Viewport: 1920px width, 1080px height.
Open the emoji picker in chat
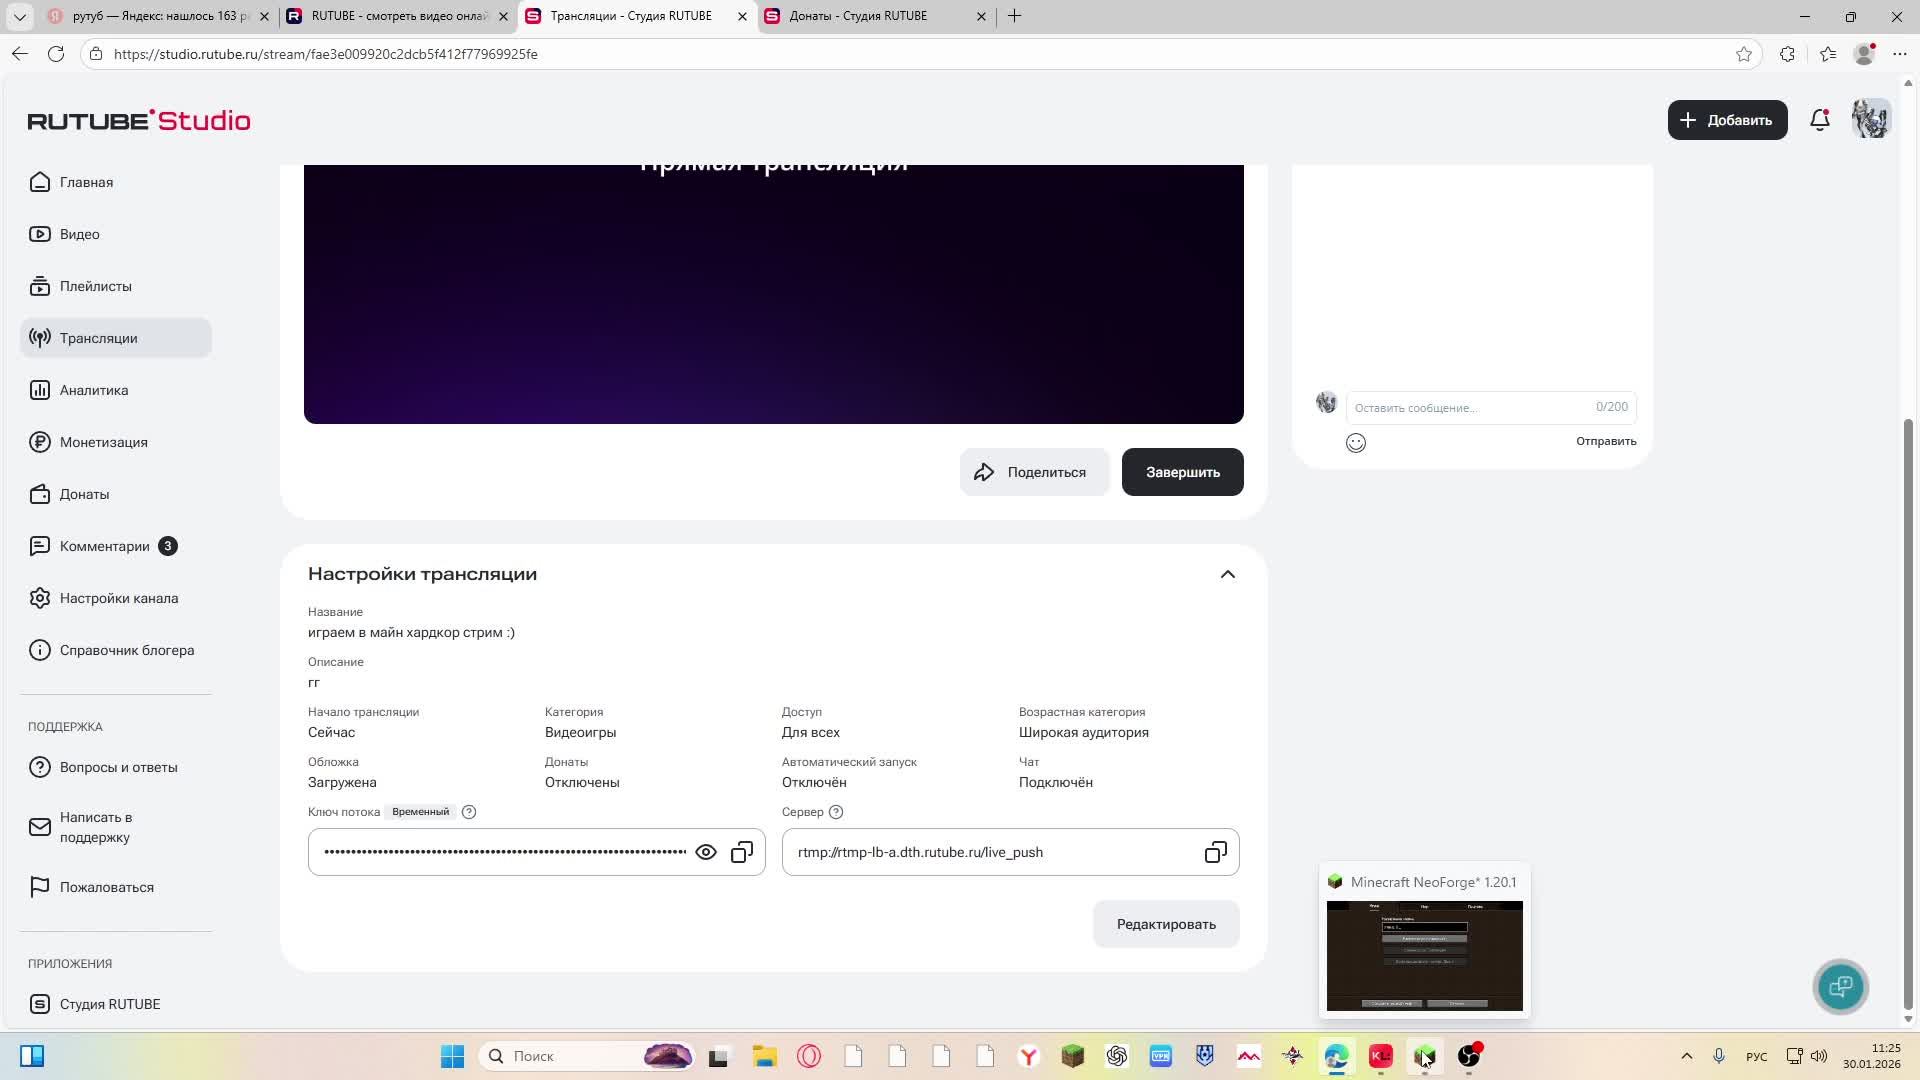tap(1355, 443)
